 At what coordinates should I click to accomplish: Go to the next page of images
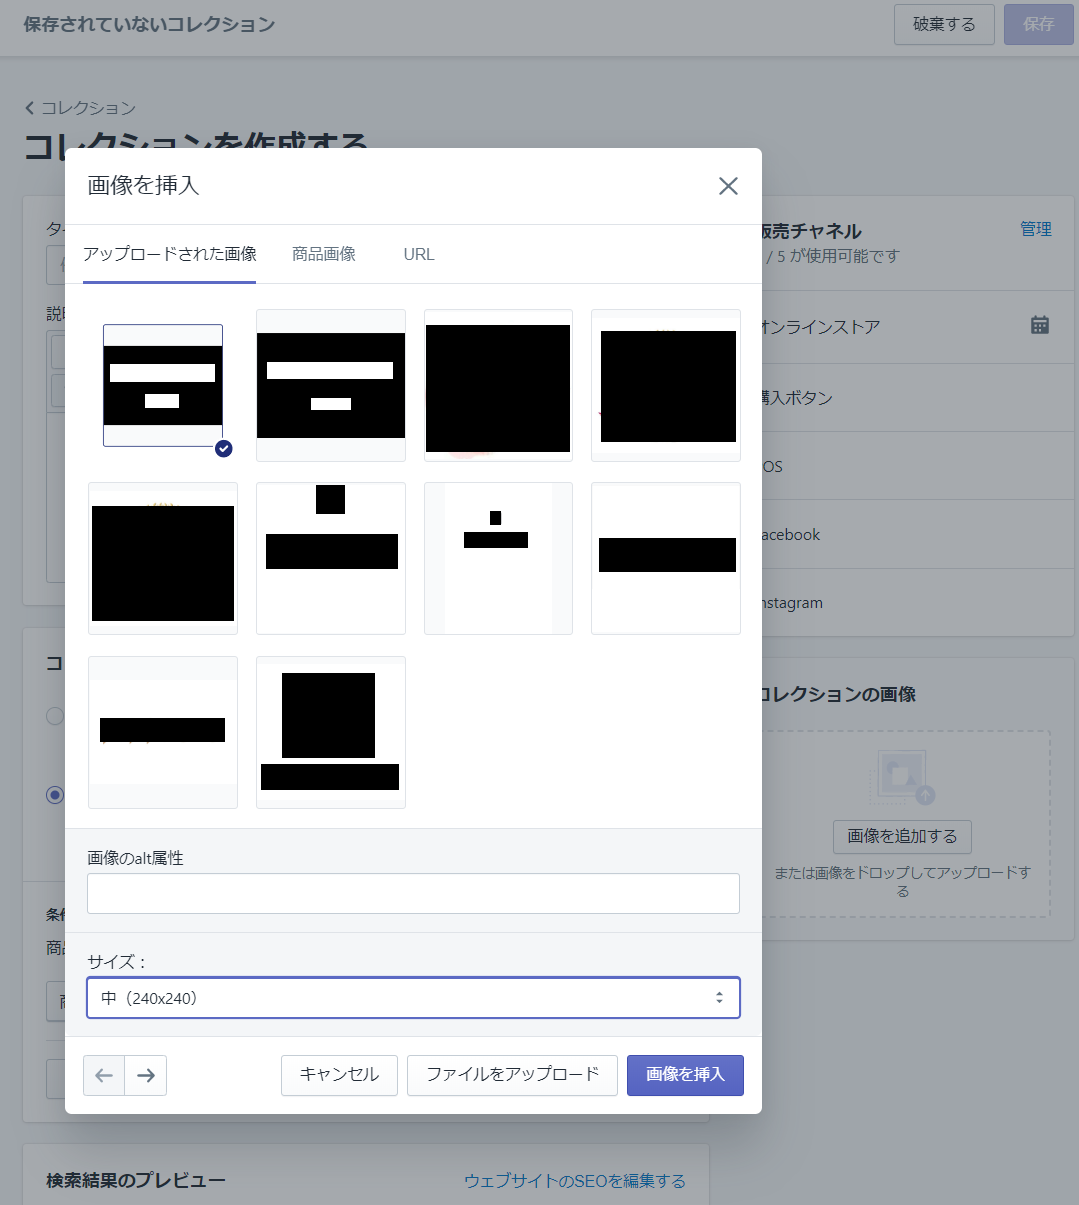(146, 1076)
